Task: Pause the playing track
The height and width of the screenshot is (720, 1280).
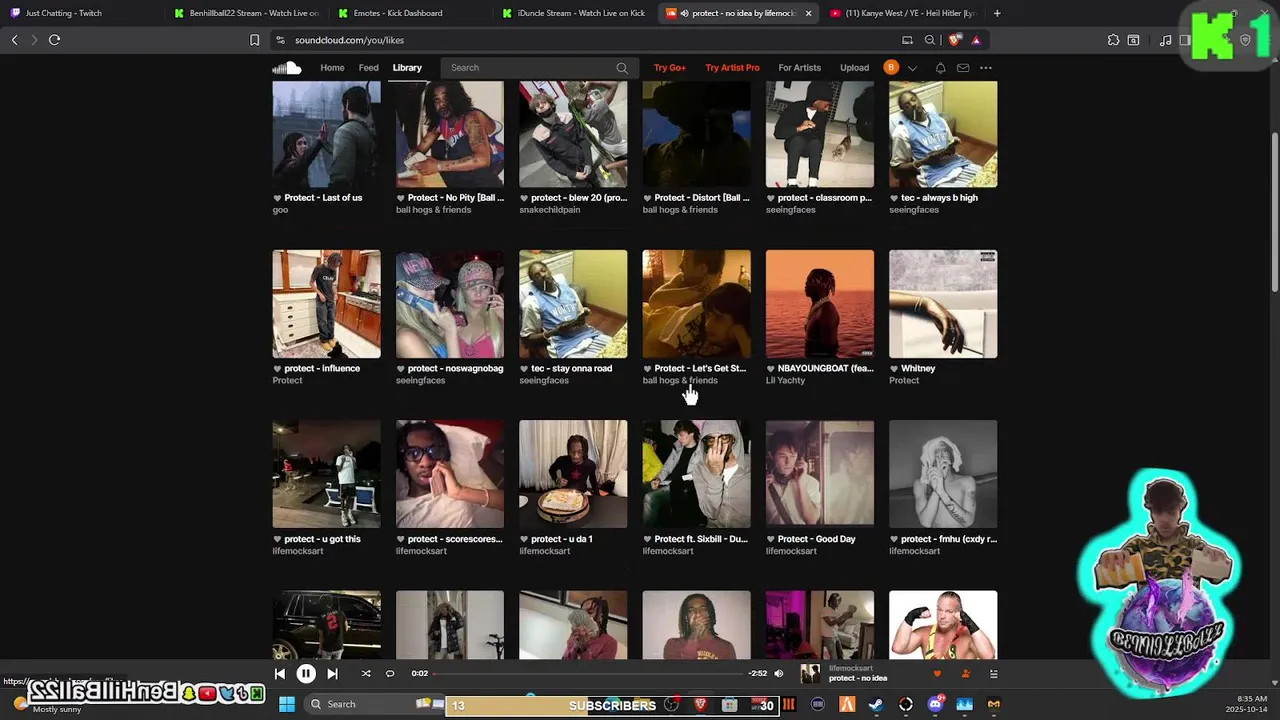Action: (306, 674)
